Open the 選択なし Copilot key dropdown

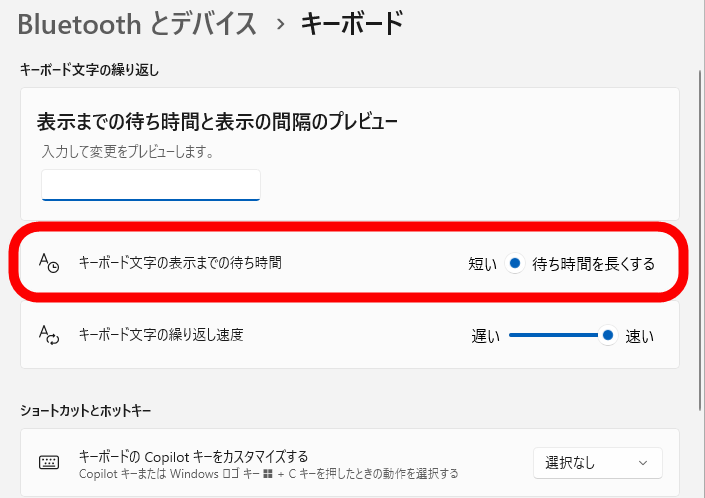coord(597,463)
